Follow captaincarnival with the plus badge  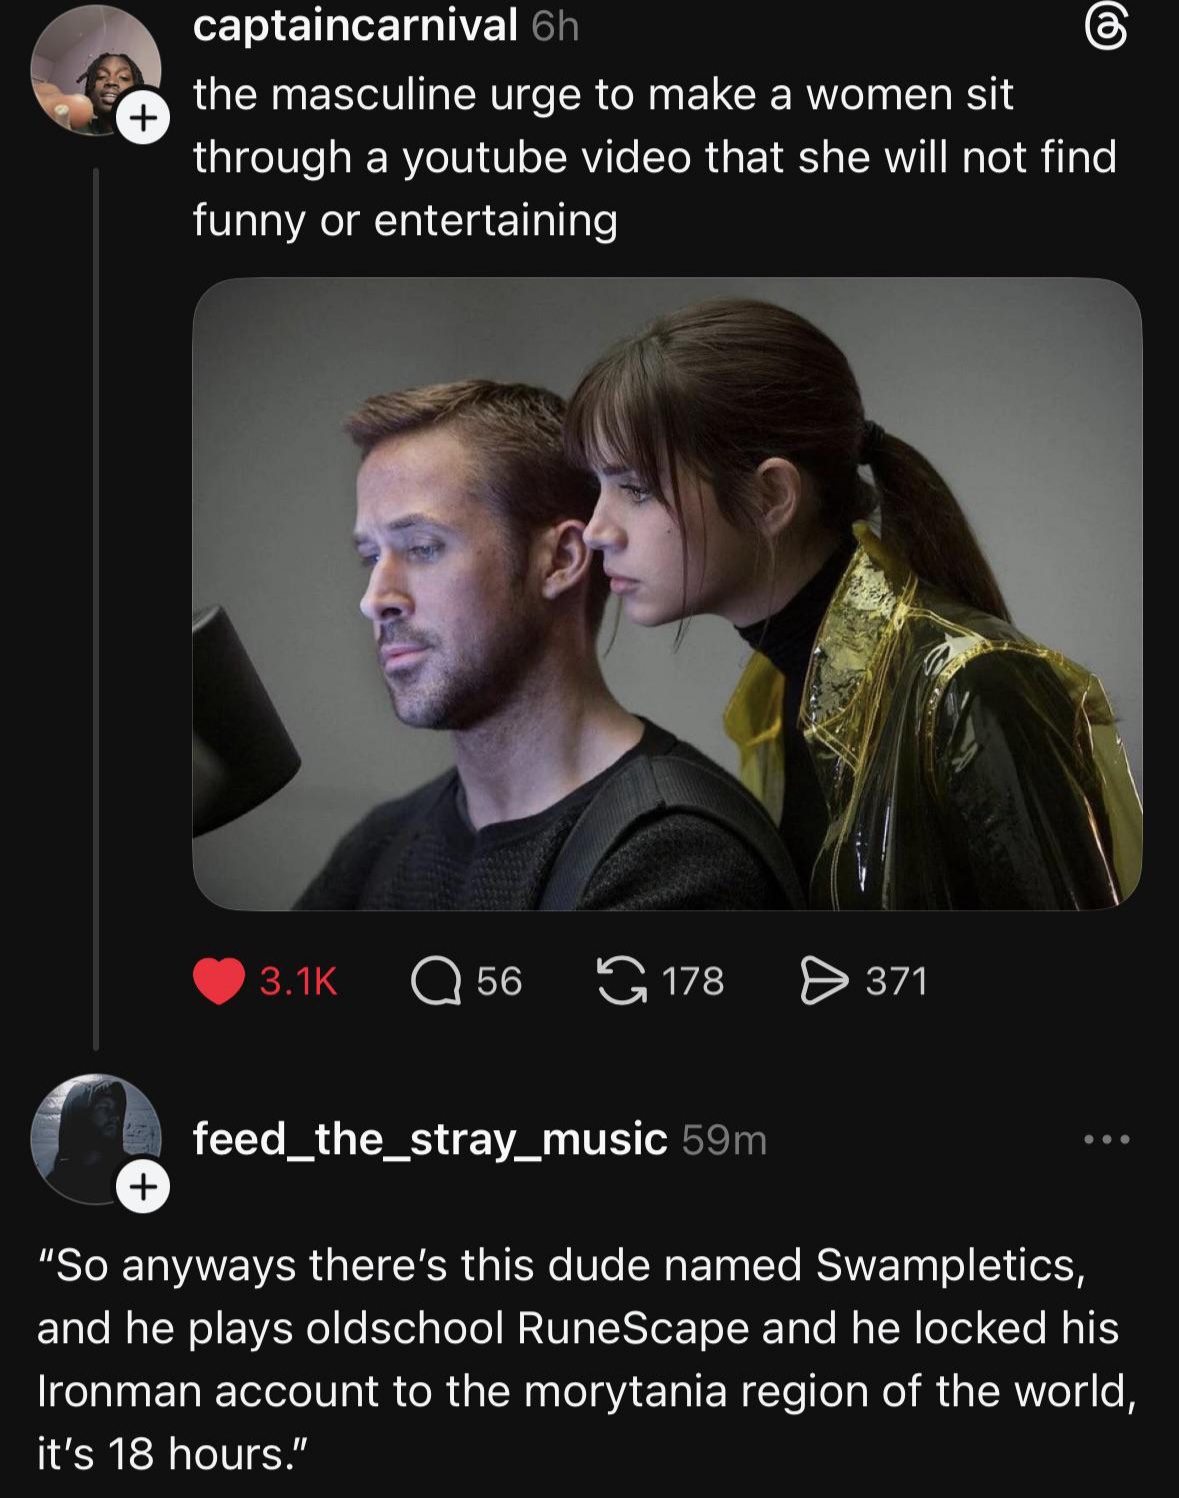click(x=144, y=119)
